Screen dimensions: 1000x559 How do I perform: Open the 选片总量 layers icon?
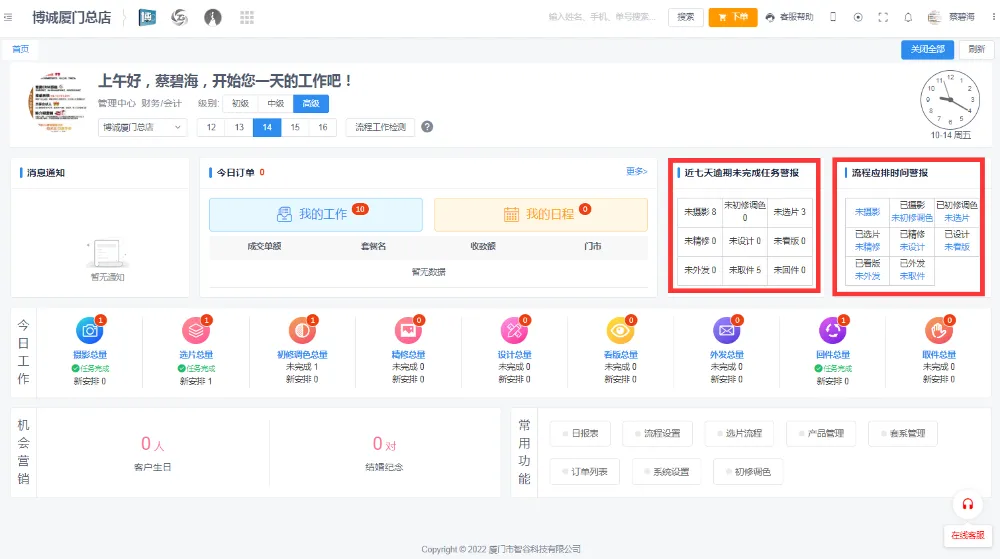point(196,330)
